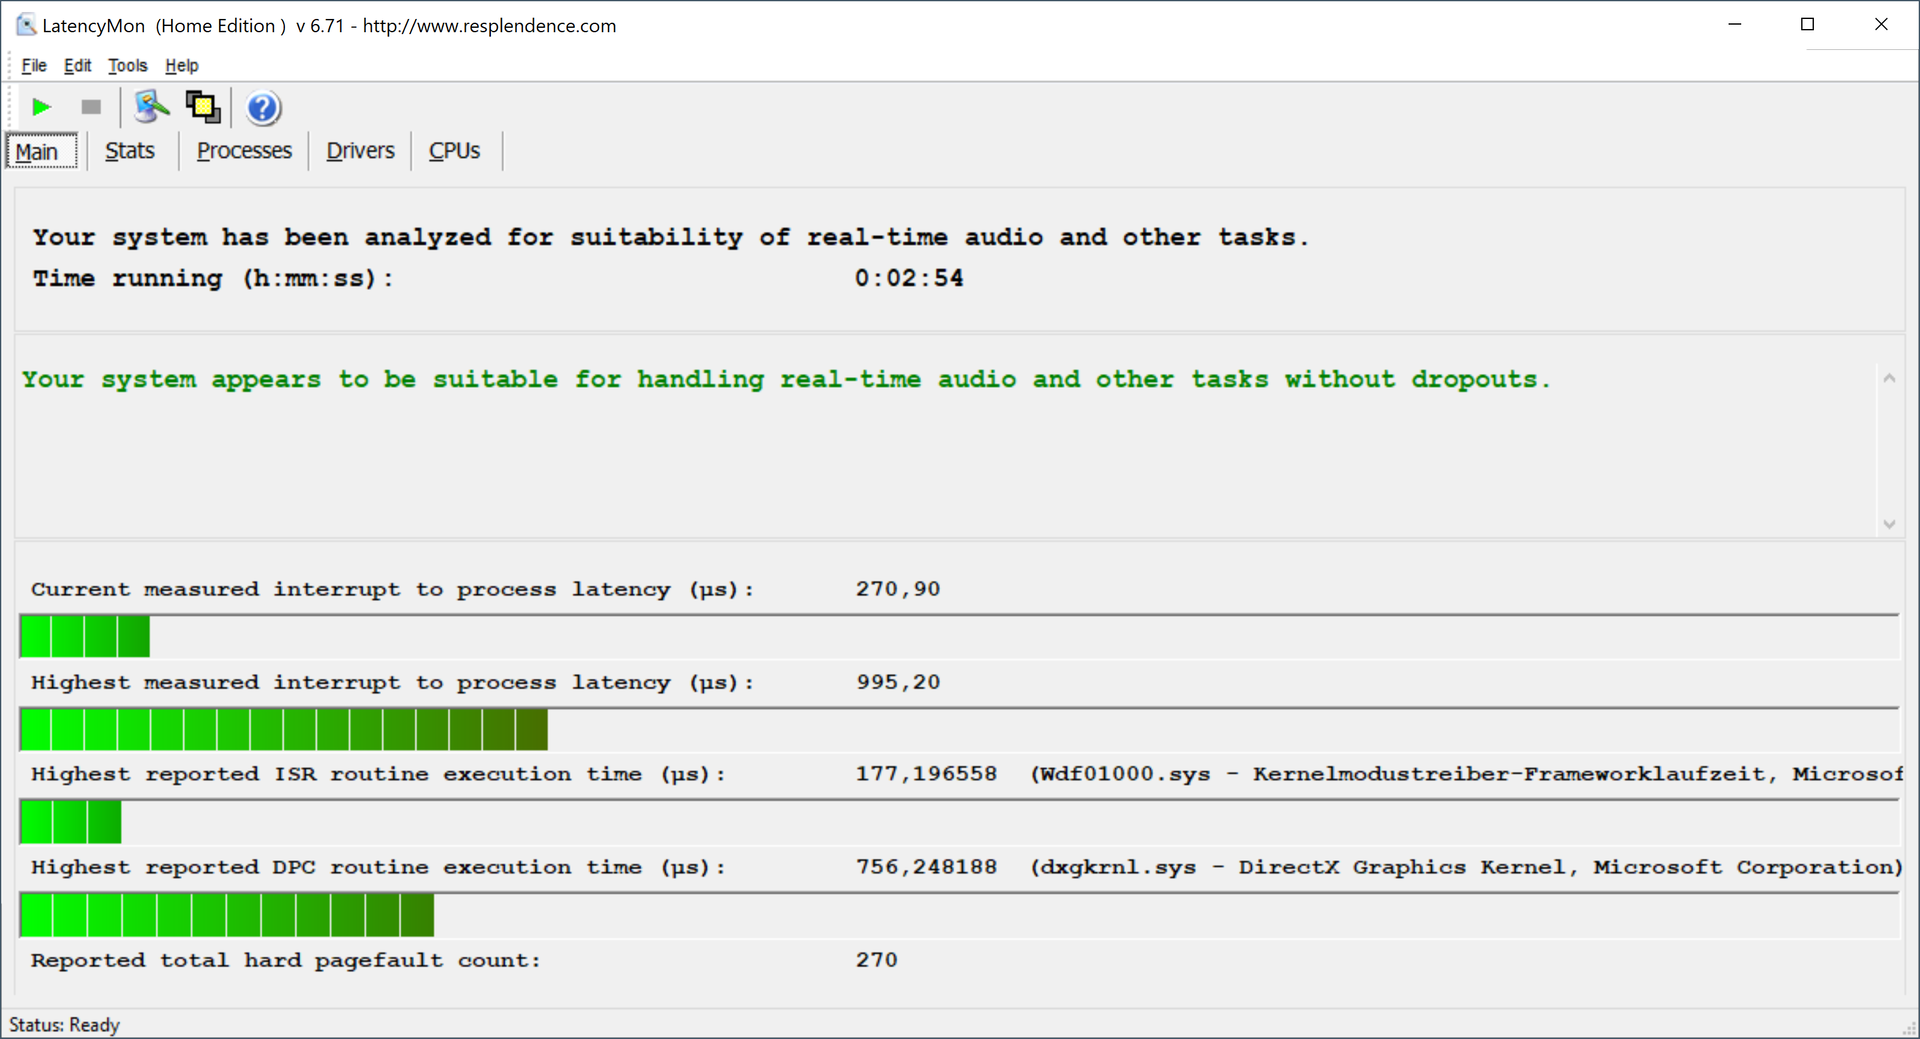1920x1039 pixels.
Task: Click the Highest reported DPC routine label
Action: tap(378, 867)
